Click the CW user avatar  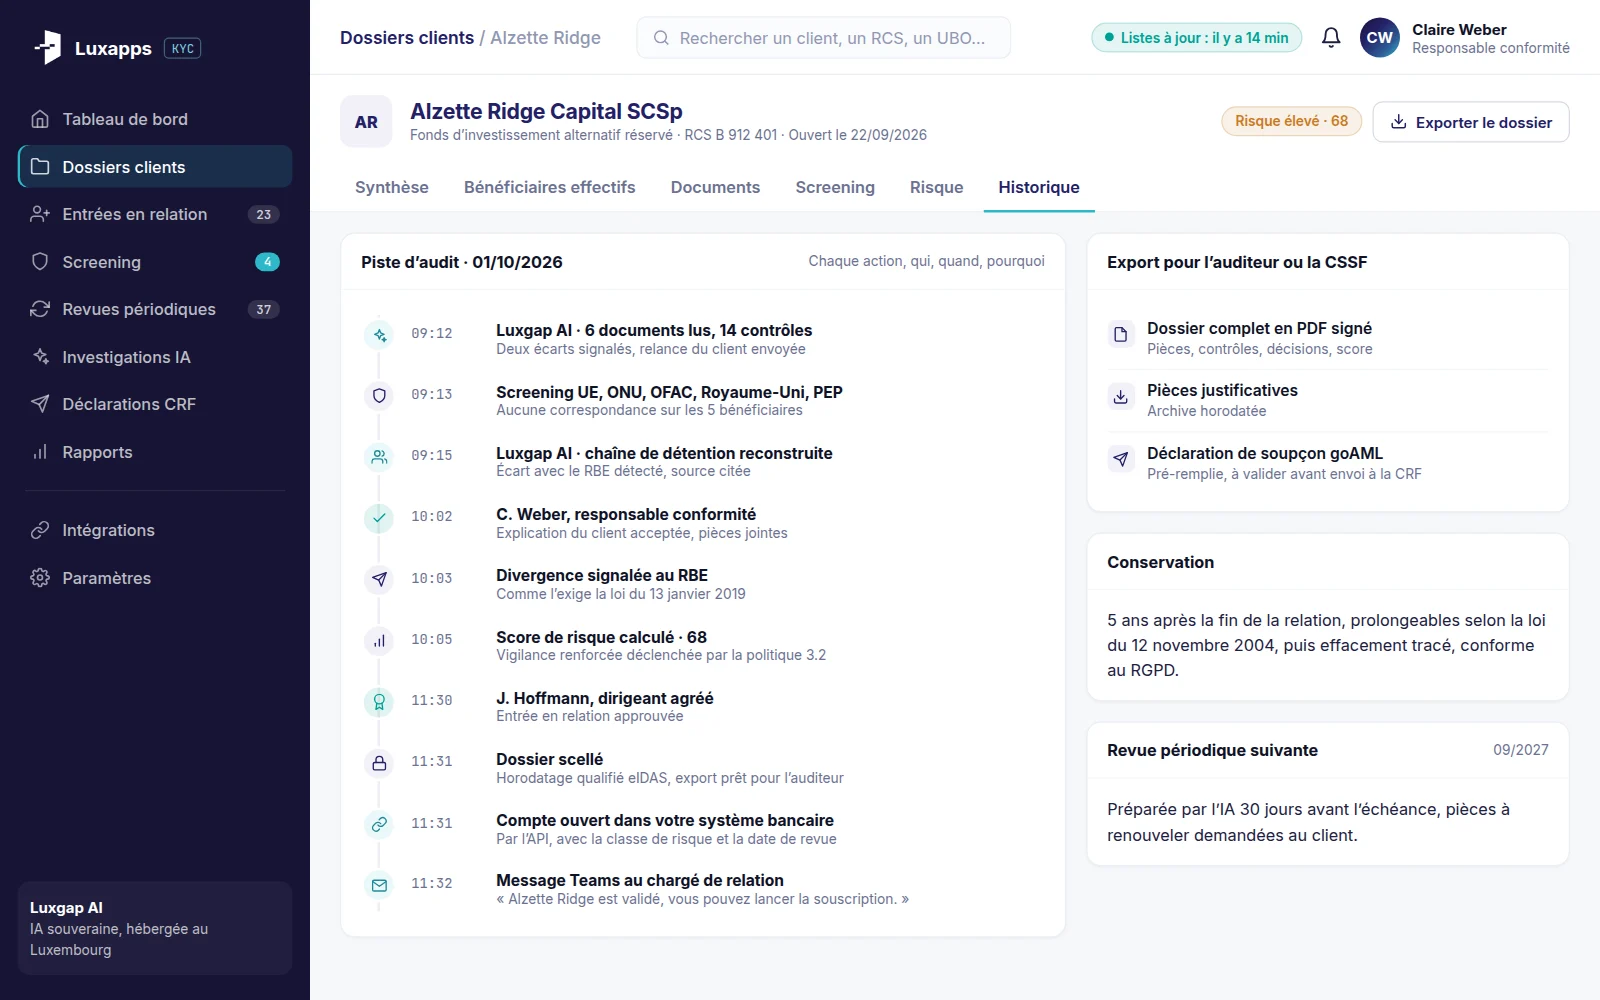click(1380, 38)
